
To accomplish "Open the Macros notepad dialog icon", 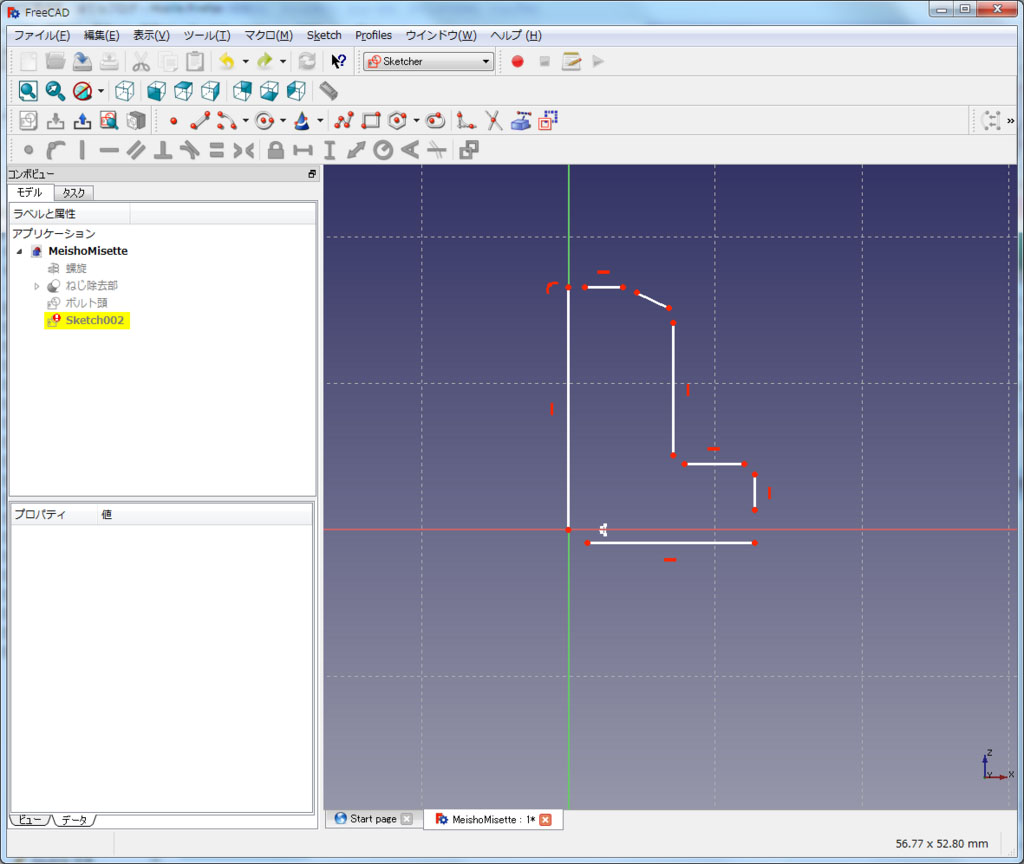I will [571, 61].
